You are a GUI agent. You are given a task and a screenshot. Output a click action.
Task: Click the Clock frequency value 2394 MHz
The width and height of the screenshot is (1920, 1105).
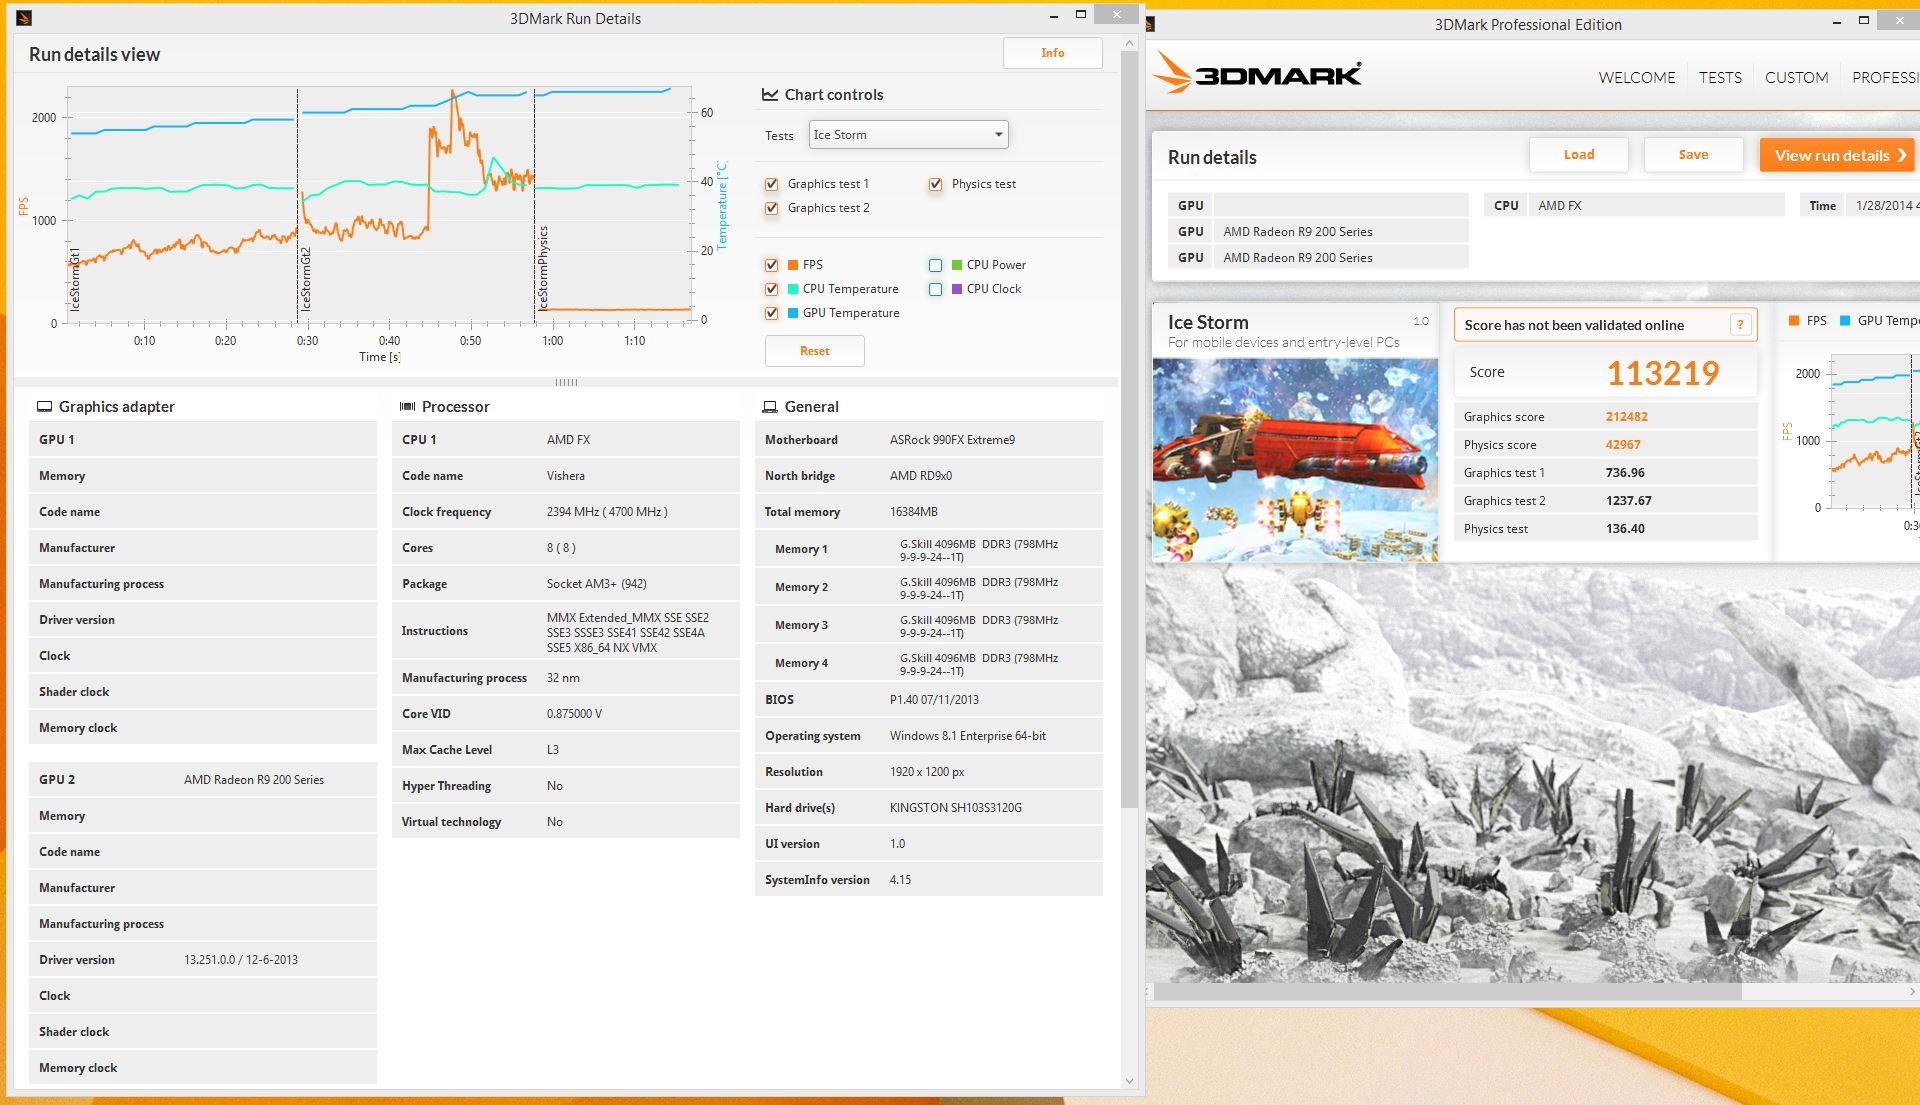coord(607,512)
